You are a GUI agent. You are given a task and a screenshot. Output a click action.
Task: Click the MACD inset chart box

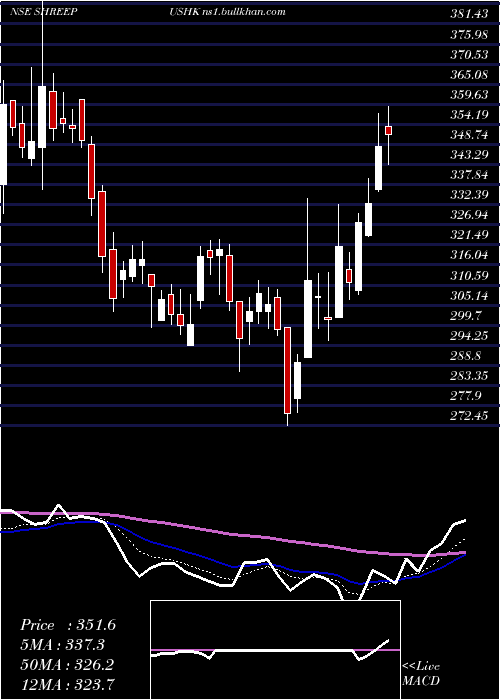275,650
